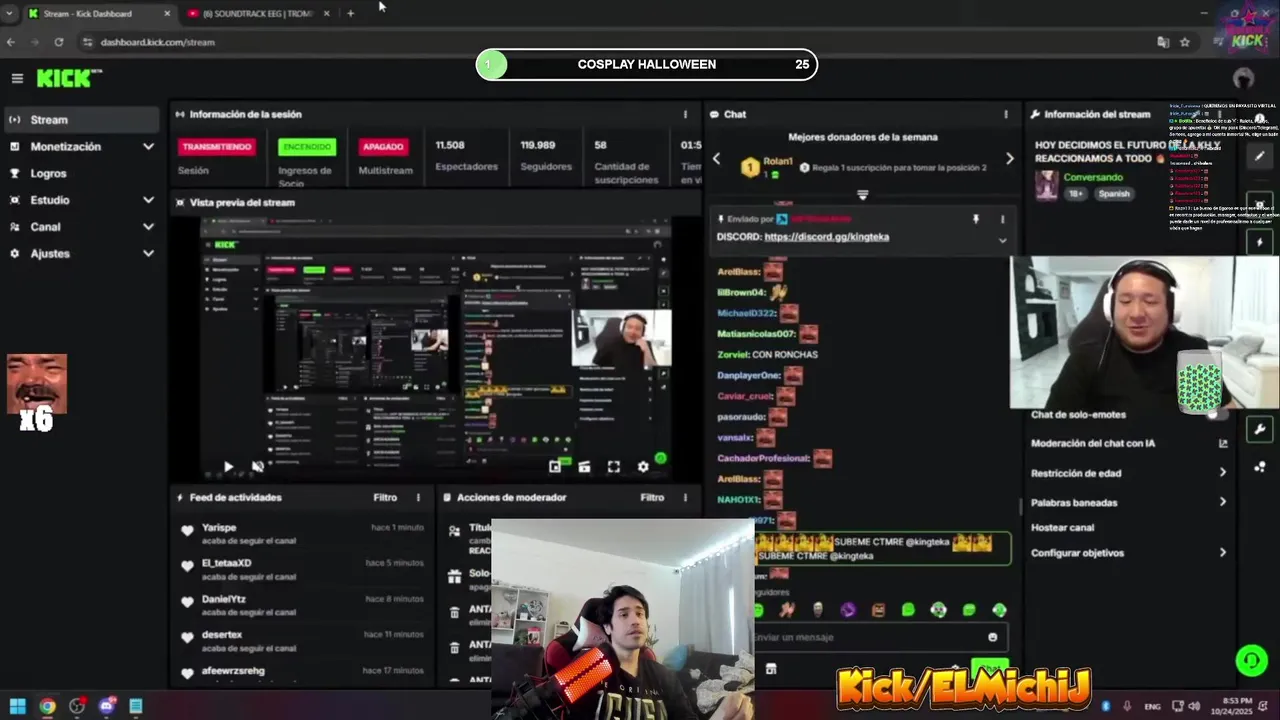Image resolution: width=1280 pixels, height=720 pixels.
Task: Click the translate page icon in address bar
Action: 1163,42
